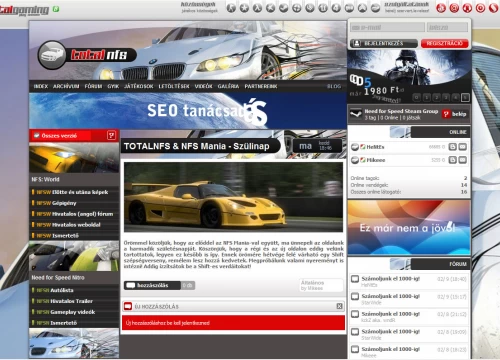Click the round status icon before HellEs

point(355,147)
